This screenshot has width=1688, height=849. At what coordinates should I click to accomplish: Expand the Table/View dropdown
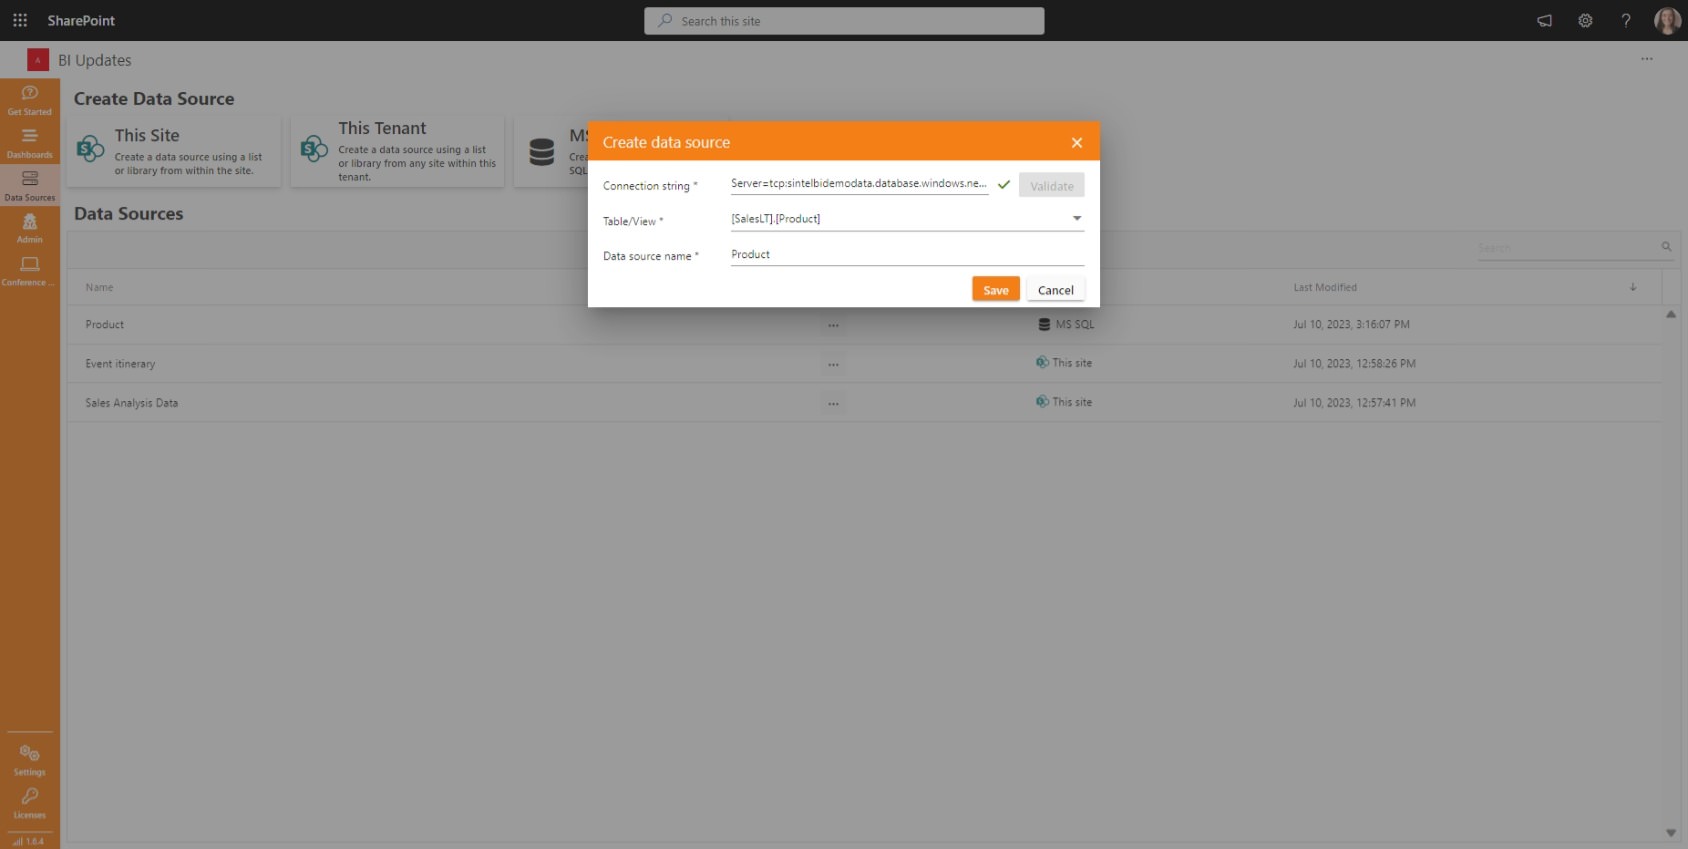coord(1077,218)
